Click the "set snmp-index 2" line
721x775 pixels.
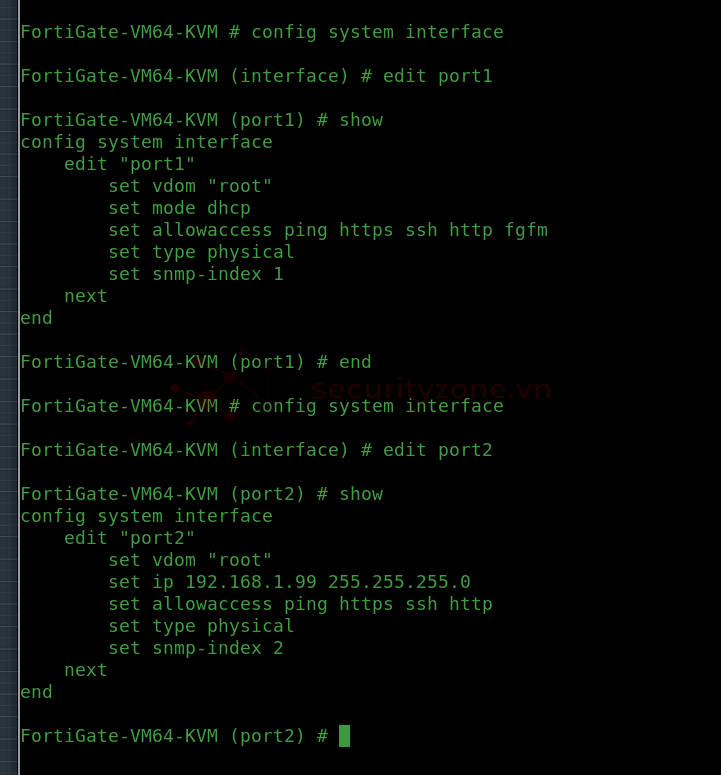tap(196, 648)
